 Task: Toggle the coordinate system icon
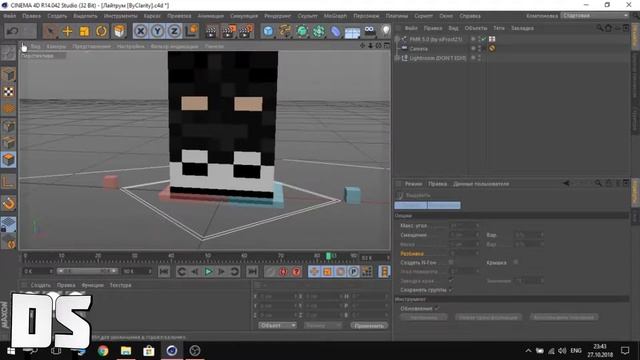point(191,31)
